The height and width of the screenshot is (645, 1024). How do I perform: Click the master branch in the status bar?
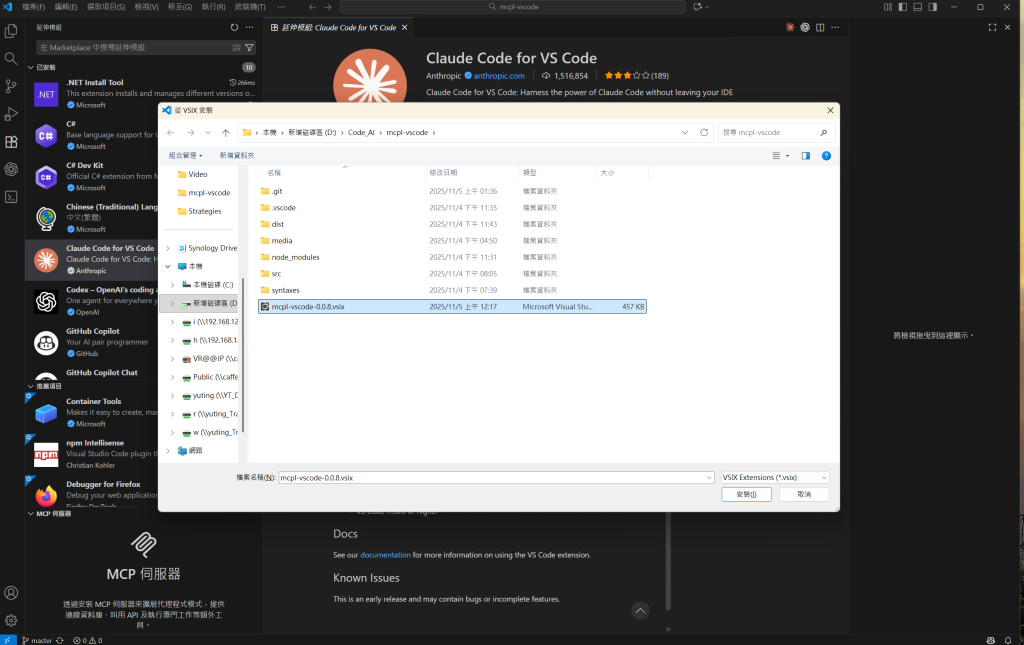tap(37, 640)
